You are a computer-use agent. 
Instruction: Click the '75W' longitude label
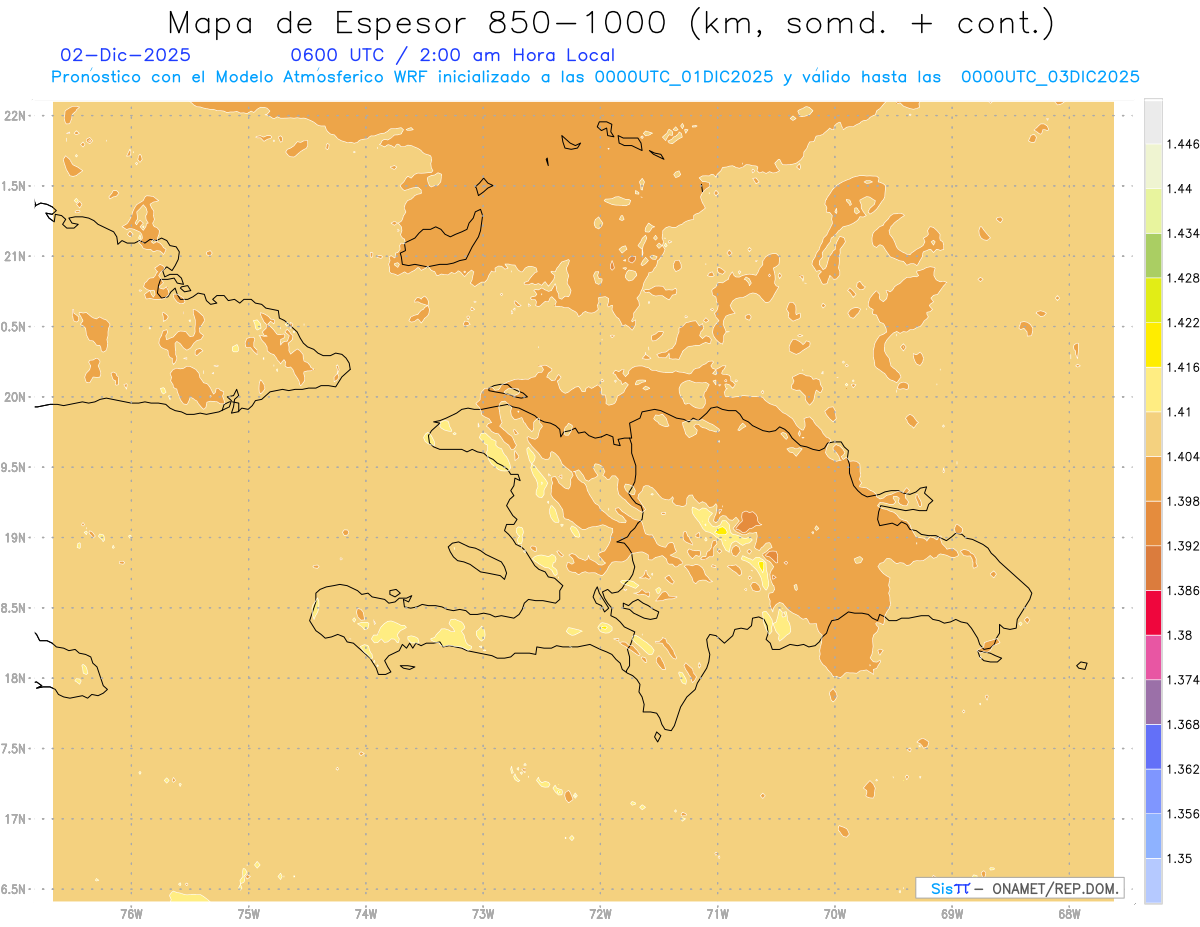248,914
